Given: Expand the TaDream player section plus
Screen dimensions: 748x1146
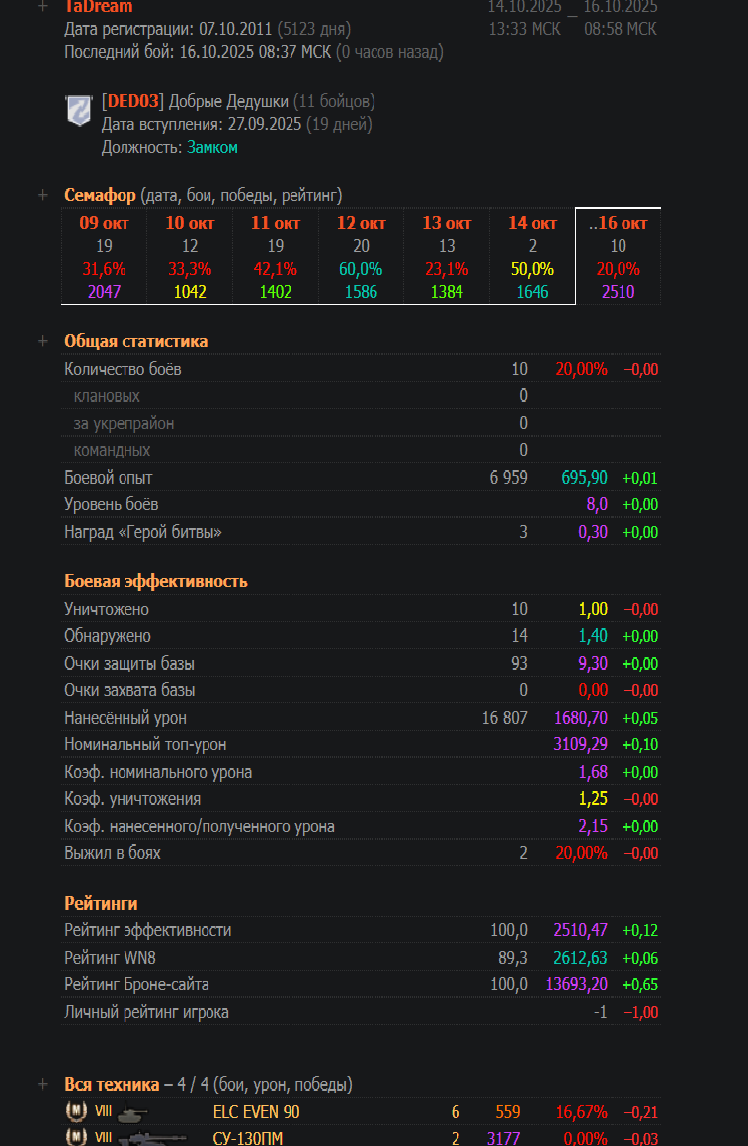Looking at the screenshot, I should [x=42, y=6].
